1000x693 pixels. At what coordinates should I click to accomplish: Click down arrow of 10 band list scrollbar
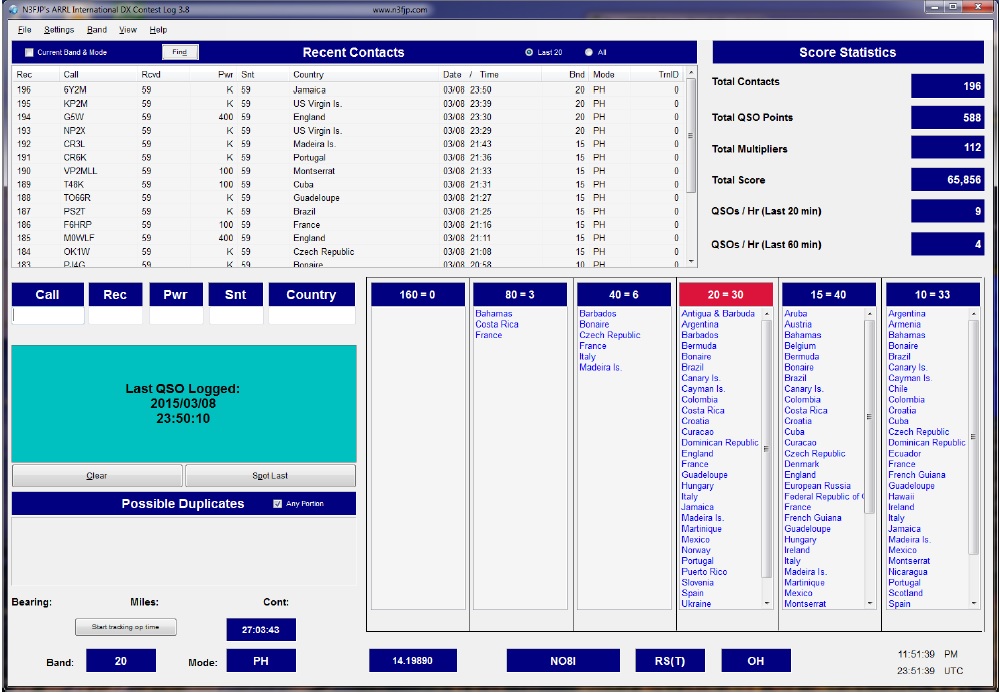pyautogui.click(x=973, y=603)
